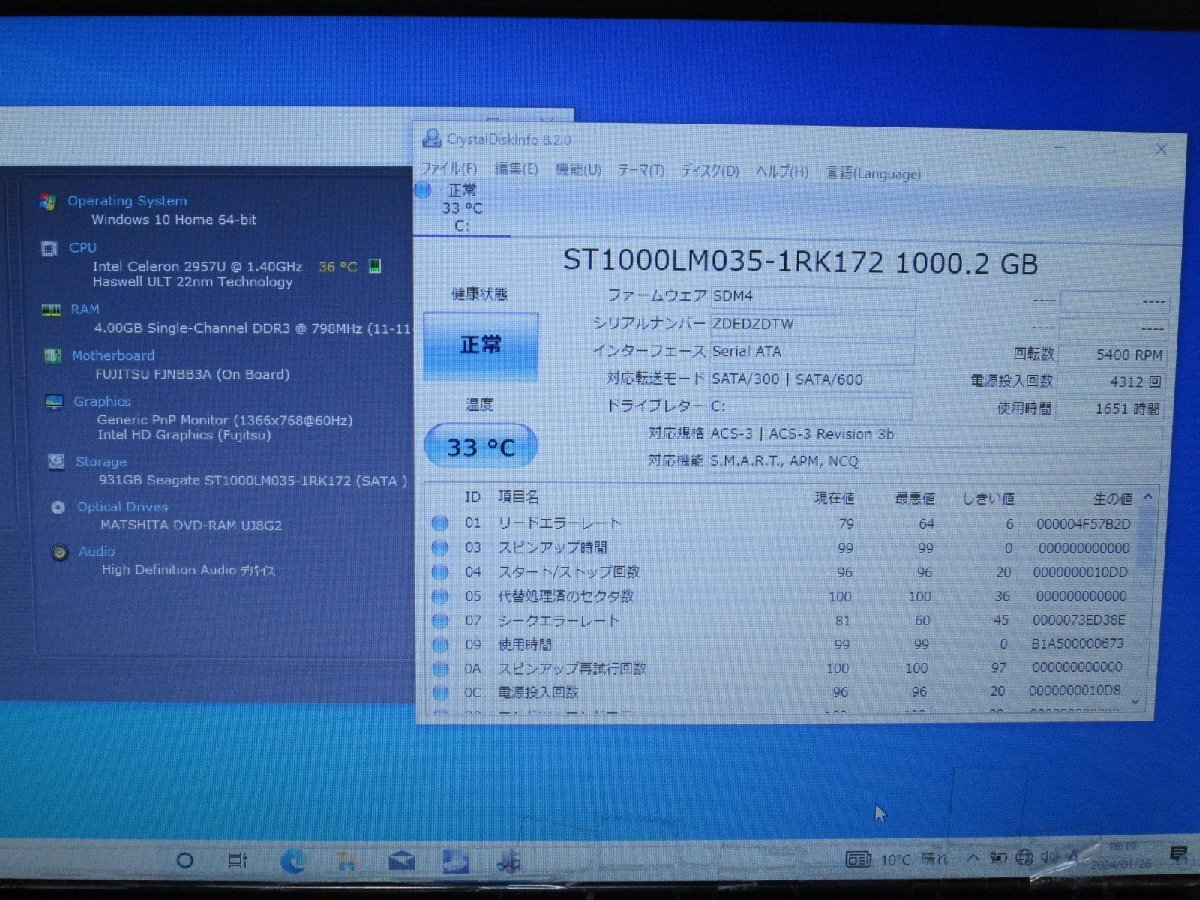Screen dimensions: 1200x900
Task: Click the status dot of row 04 スタート/ストップ回数
Action: pos(439,572)
